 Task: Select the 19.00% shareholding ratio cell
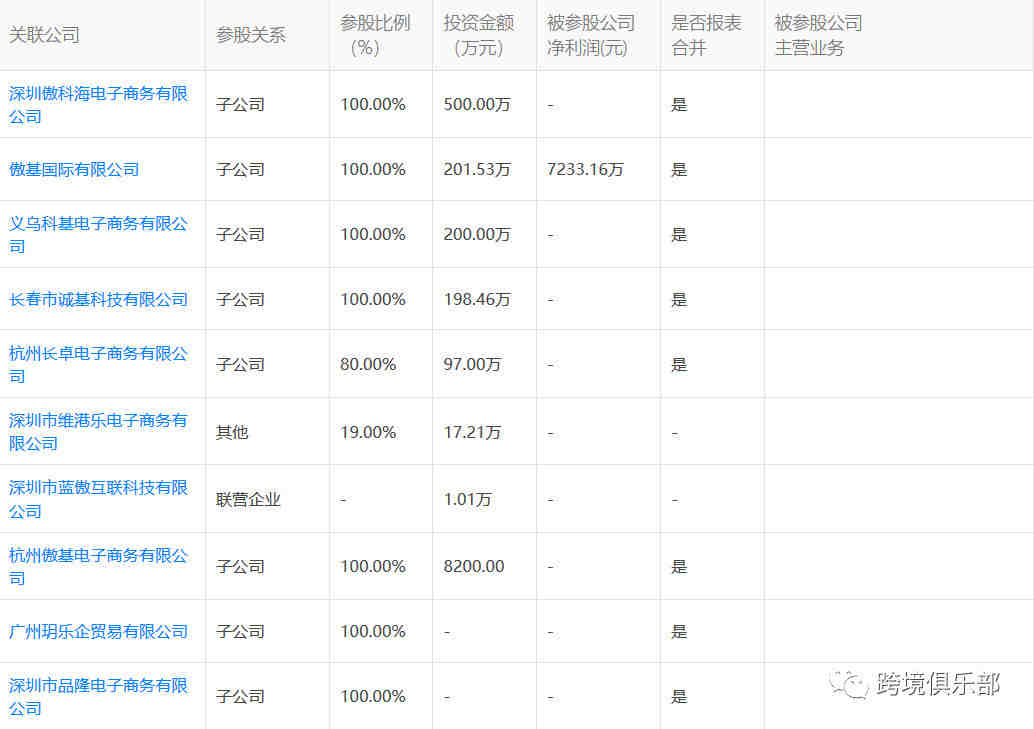pyautogui.click(x=368, y=432)
